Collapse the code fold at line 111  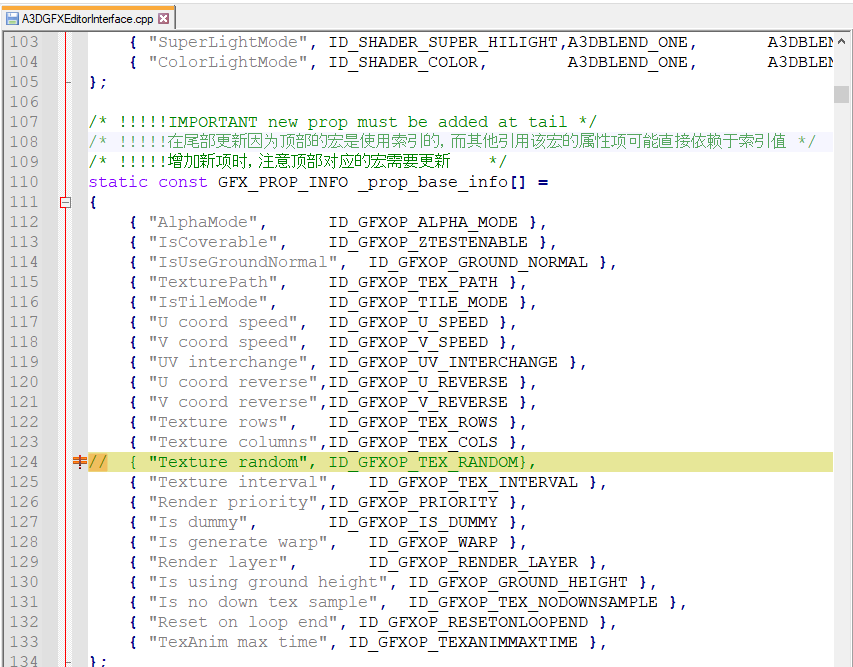click(65, 202)
